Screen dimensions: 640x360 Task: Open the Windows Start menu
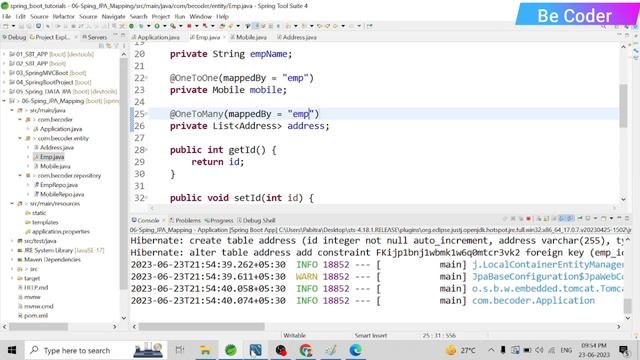point(12,350)
